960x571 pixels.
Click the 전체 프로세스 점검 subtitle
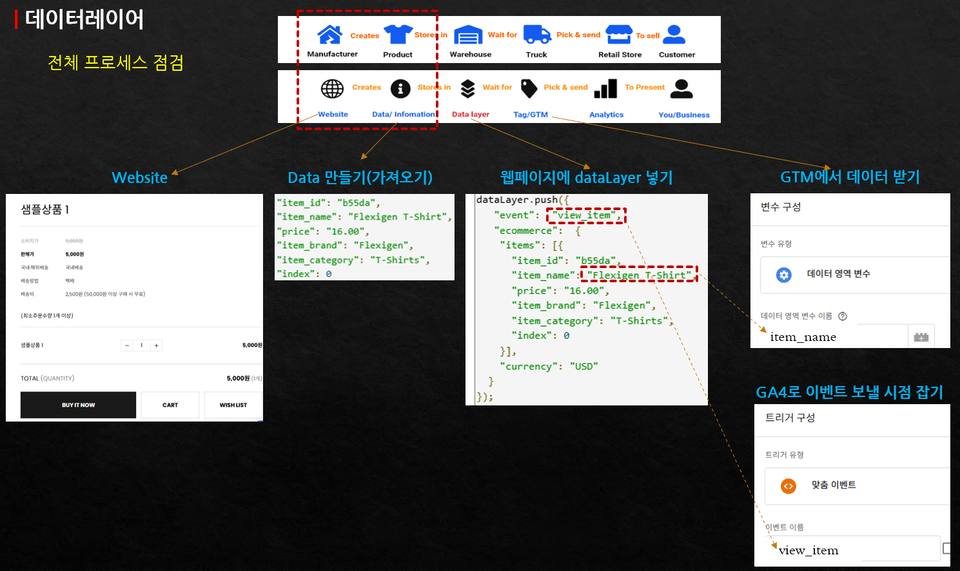(116, 62)
